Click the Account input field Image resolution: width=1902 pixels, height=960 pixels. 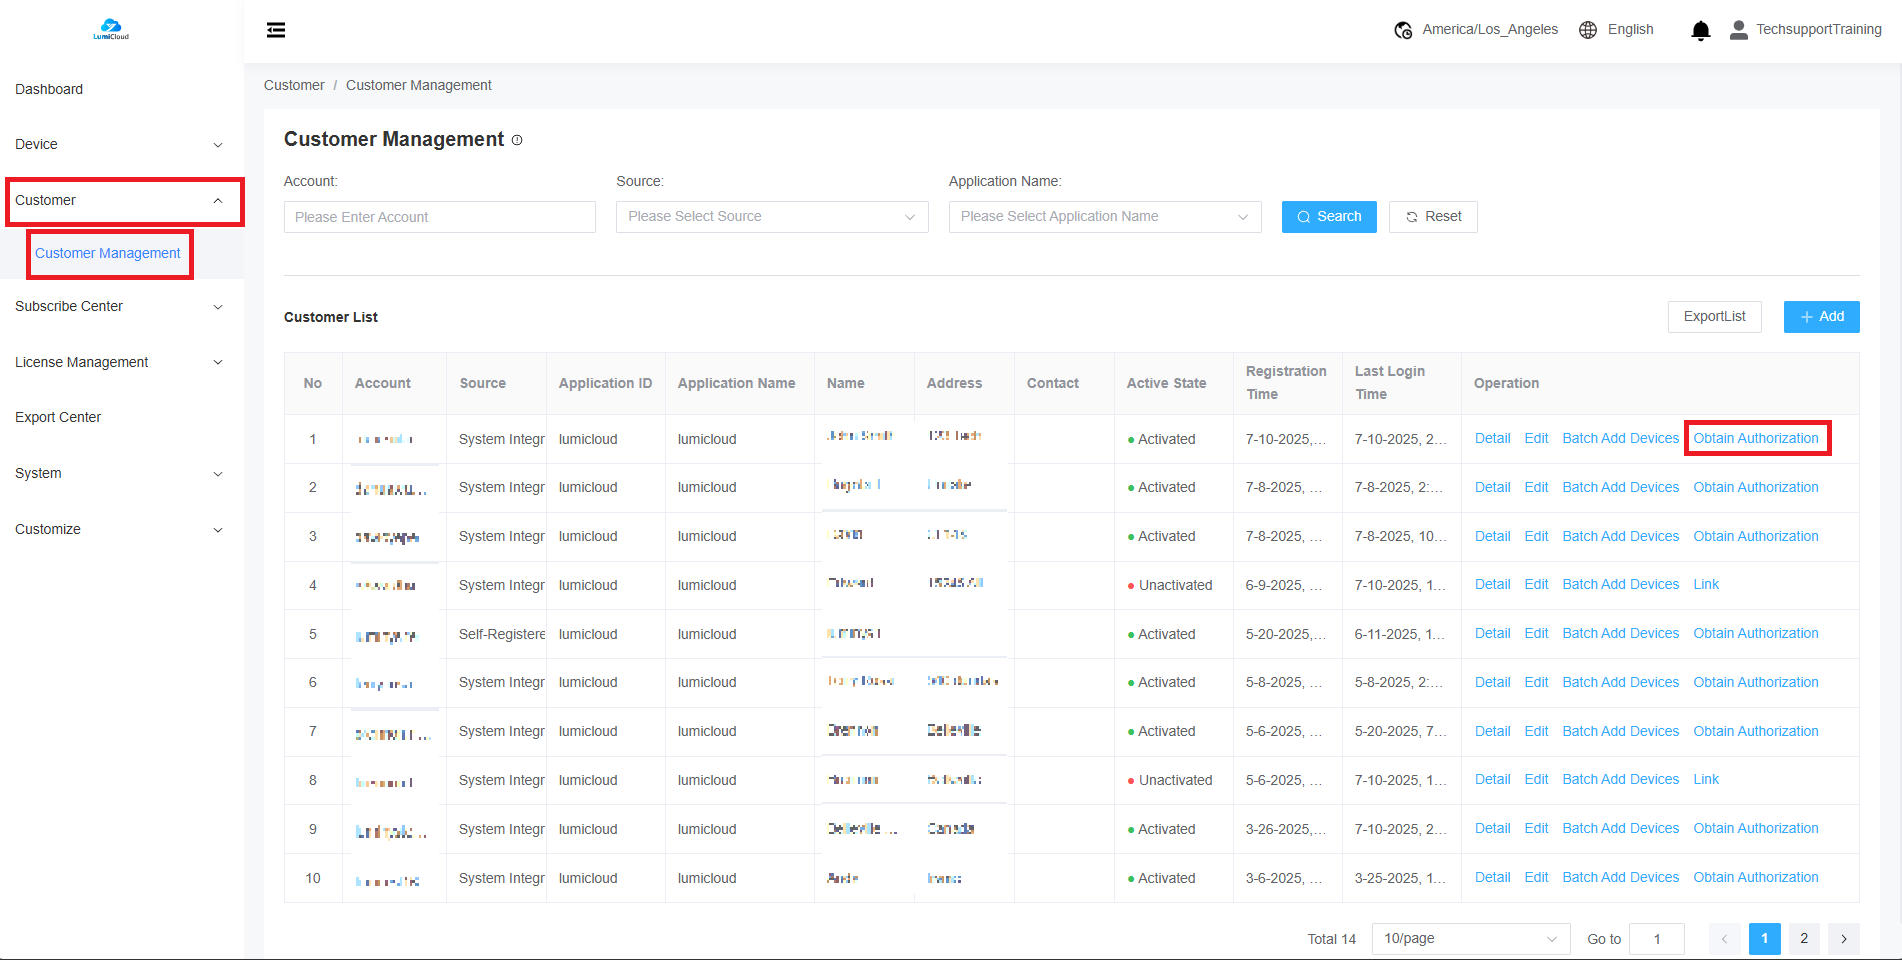[439, 217]
